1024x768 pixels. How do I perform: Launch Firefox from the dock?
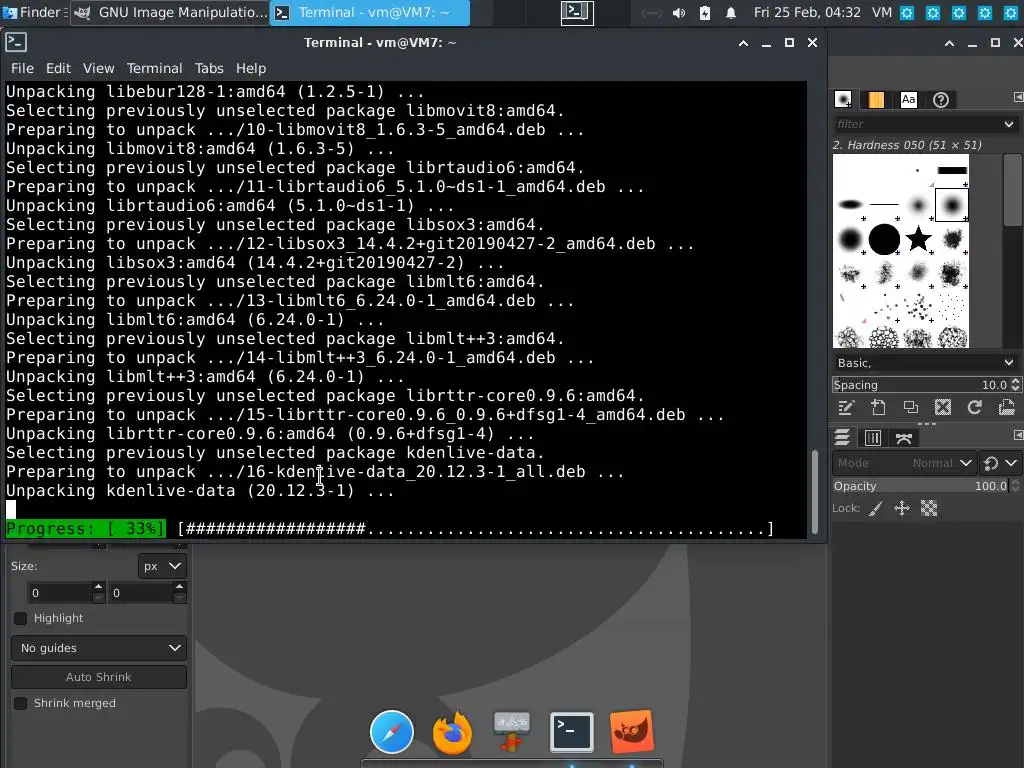point(452,731)
